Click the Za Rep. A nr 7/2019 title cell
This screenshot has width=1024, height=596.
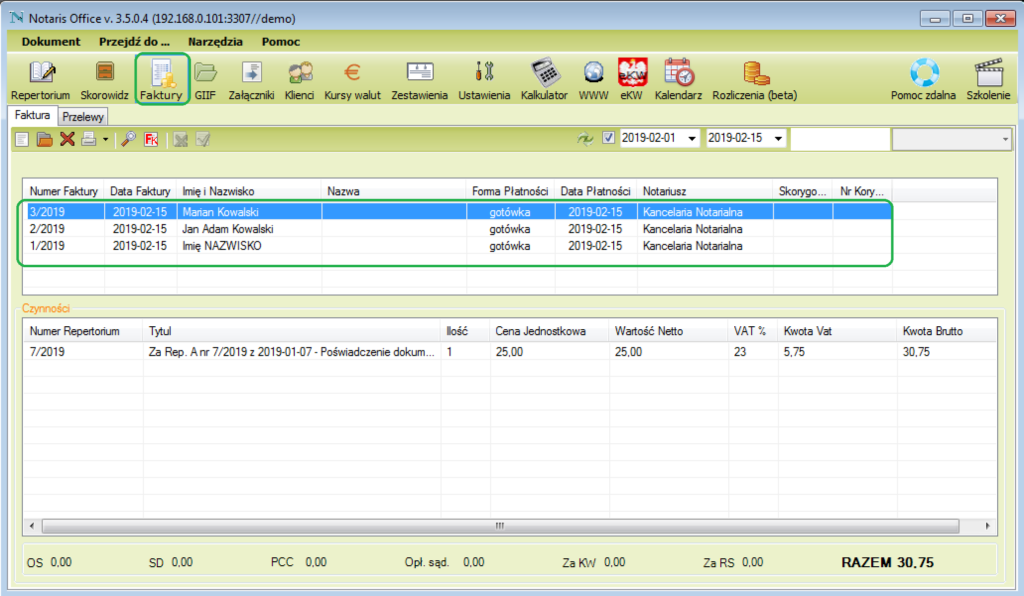pyautogui.click(x=291, y=352)
